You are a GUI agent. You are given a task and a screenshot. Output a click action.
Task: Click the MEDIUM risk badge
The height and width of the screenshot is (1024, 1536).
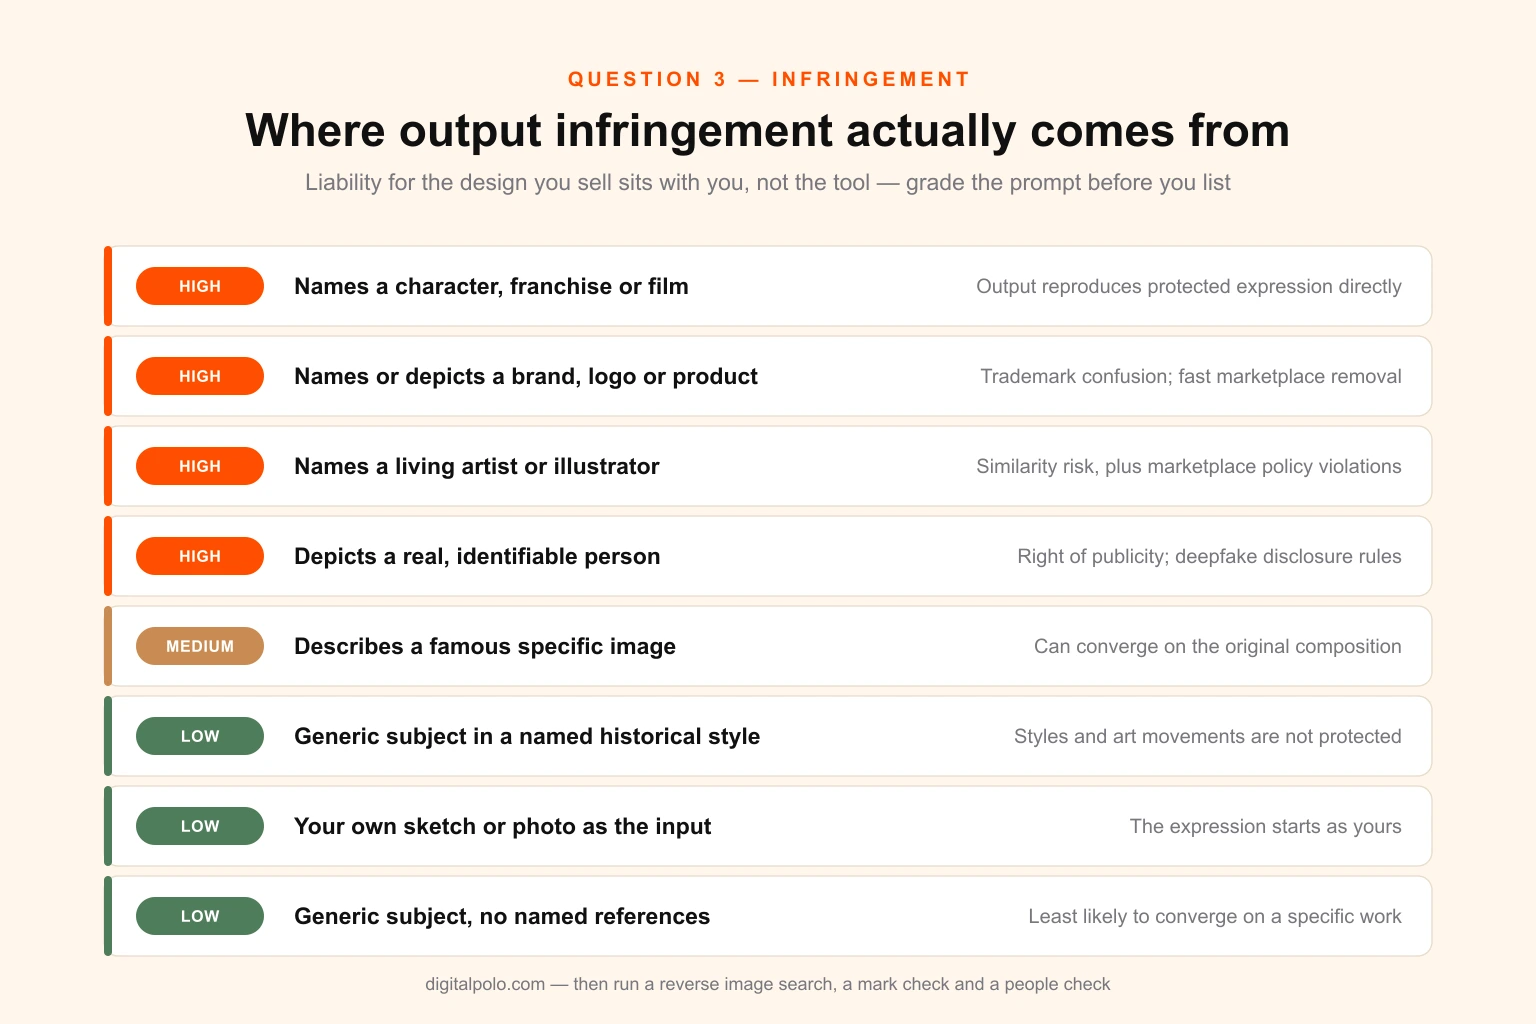pos(200,646)
